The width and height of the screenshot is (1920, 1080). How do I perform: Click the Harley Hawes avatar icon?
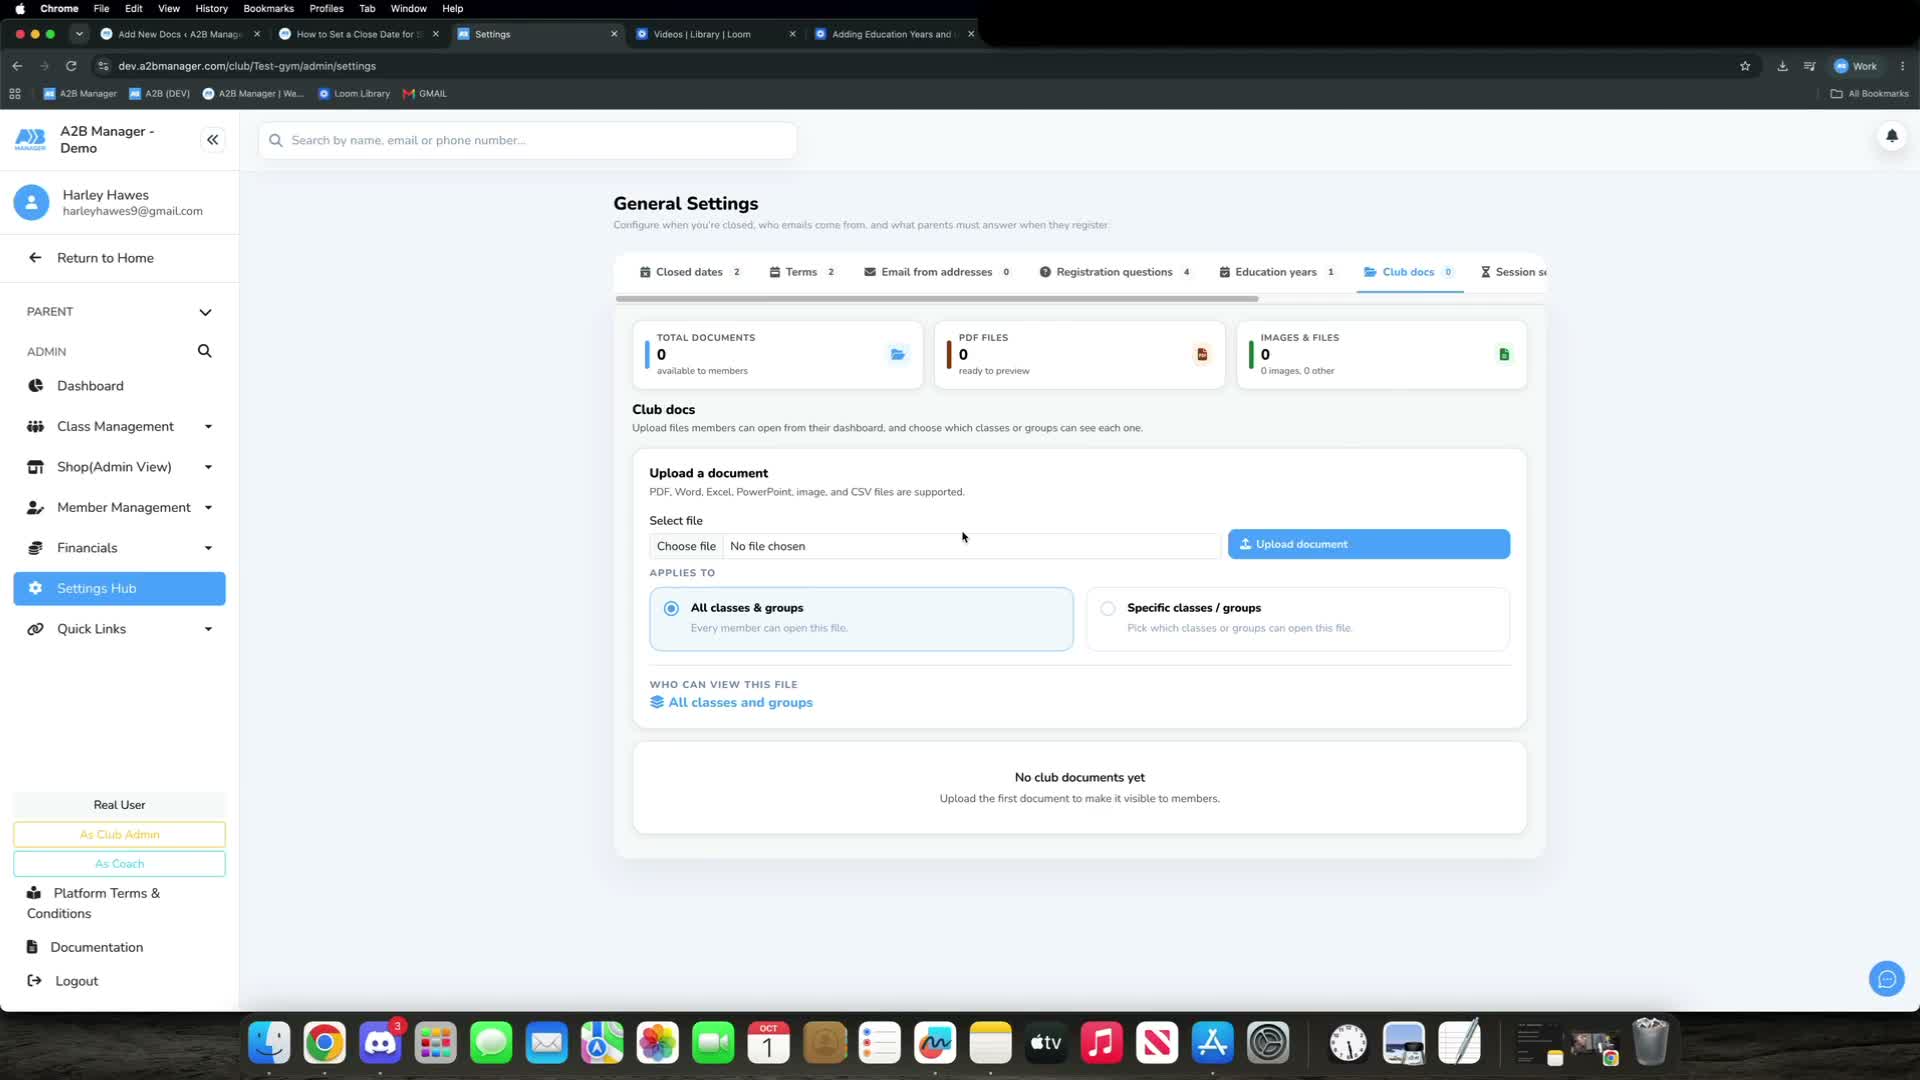point(31,202)
